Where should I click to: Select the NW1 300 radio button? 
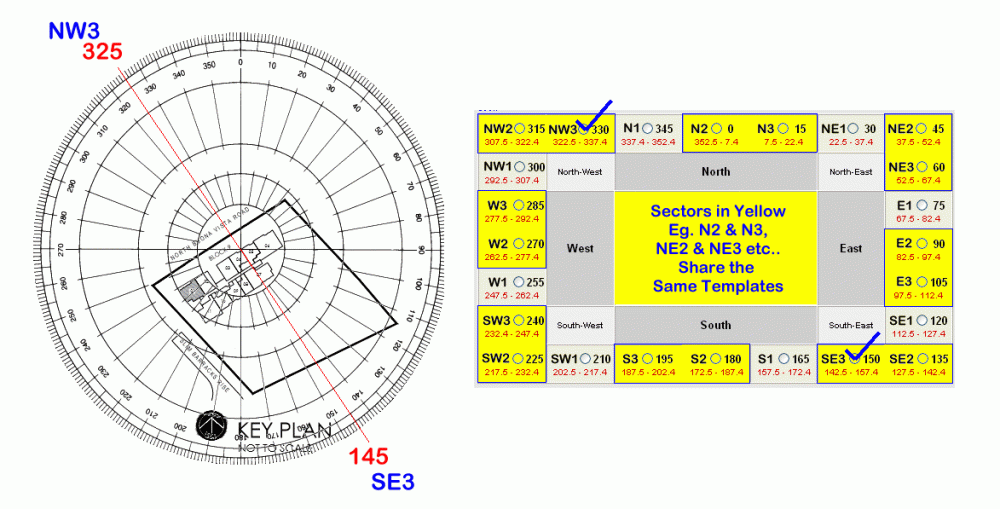[517, 167]
